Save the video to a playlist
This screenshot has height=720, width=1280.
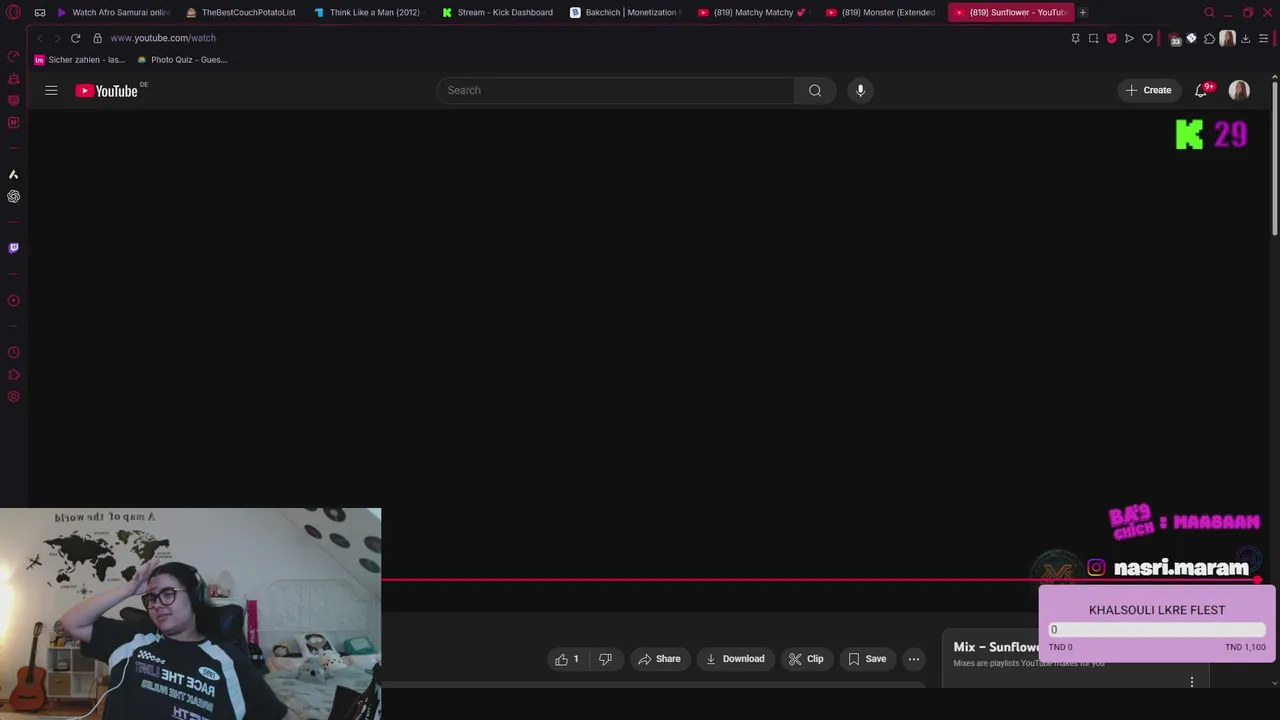[x=867, y=659]
